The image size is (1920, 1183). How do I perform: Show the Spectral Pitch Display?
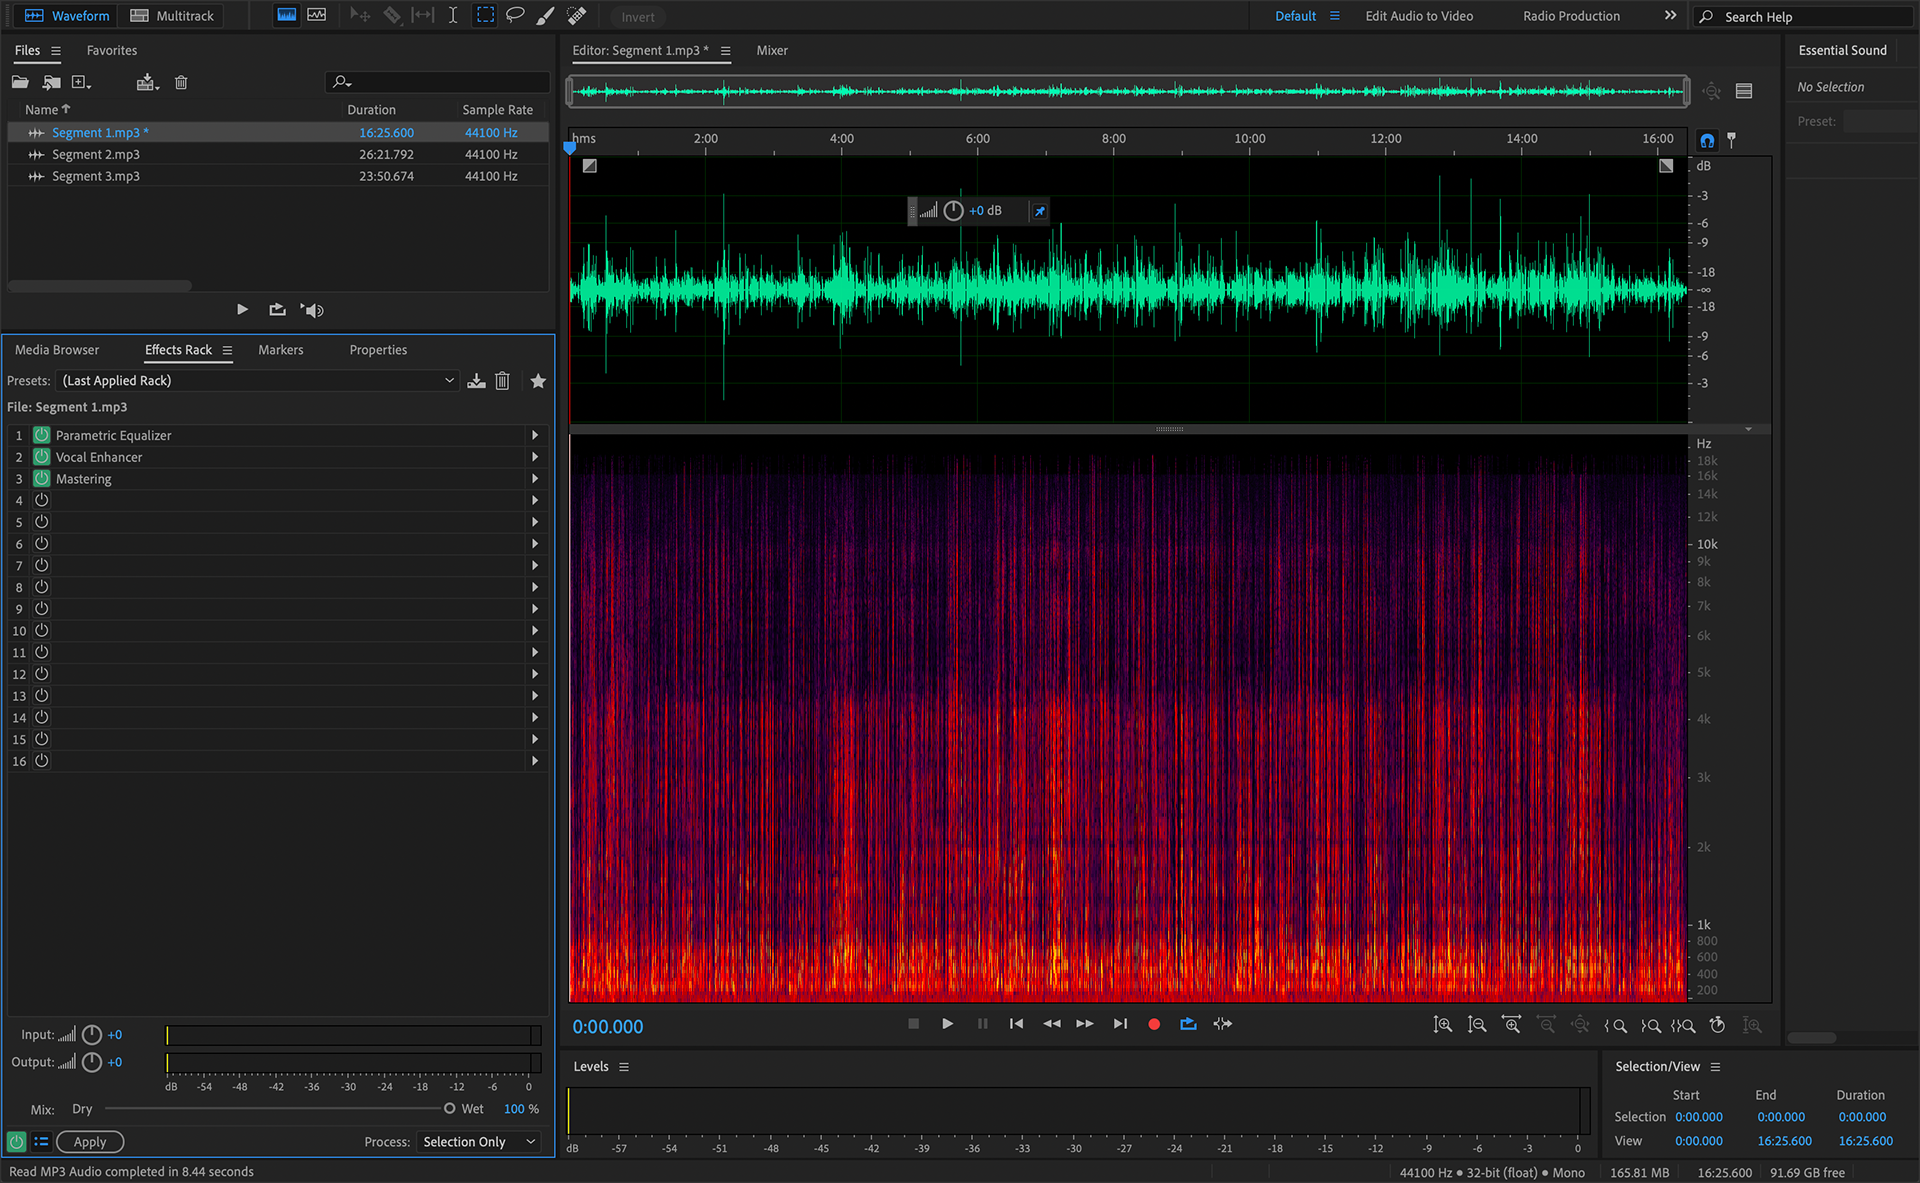317,16
